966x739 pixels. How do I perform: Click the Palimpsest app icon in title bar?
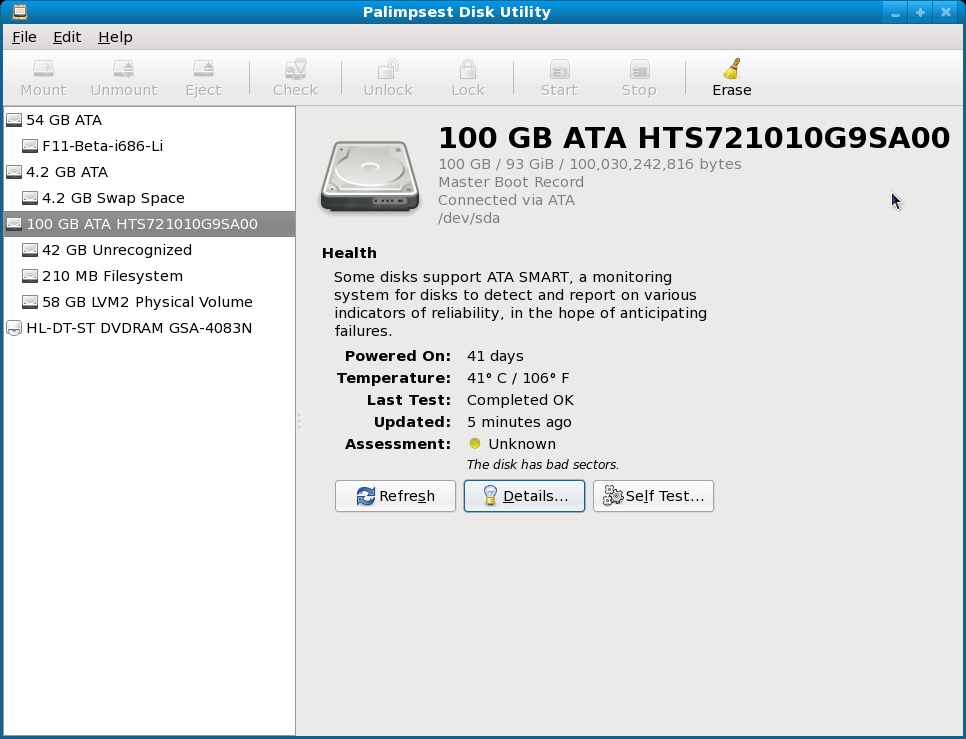20,12
